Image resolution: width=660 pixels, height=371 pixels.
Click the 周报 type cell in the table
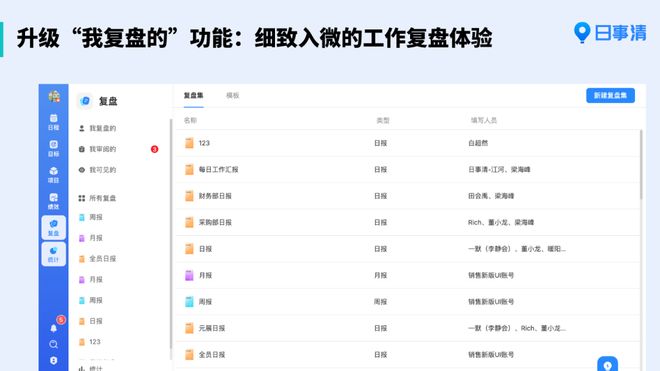pyautogui.click(x=381, y=302)
